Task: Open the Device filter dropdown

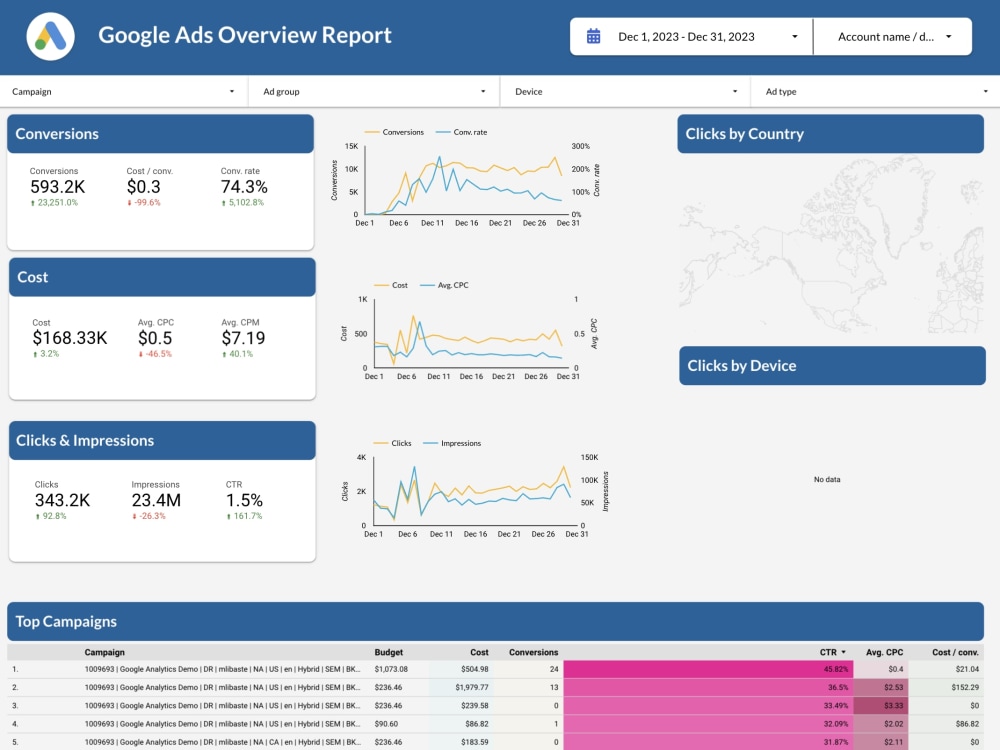Action: click(624, 91)
